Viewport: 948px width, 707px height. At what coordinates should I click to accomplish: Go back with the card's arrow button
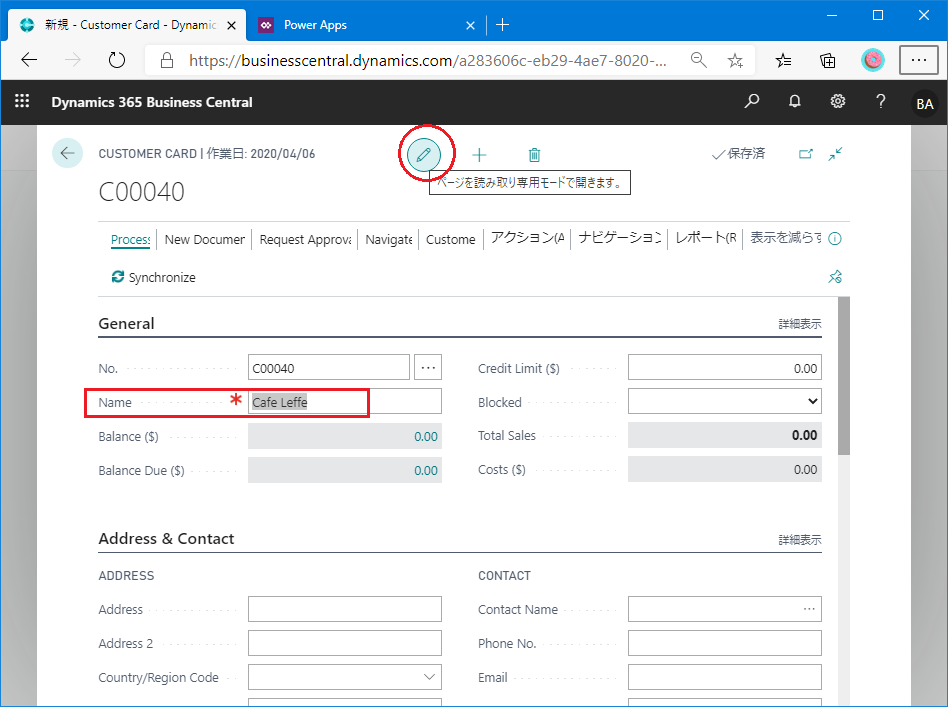pyautogui.click(x=67, y=153)
